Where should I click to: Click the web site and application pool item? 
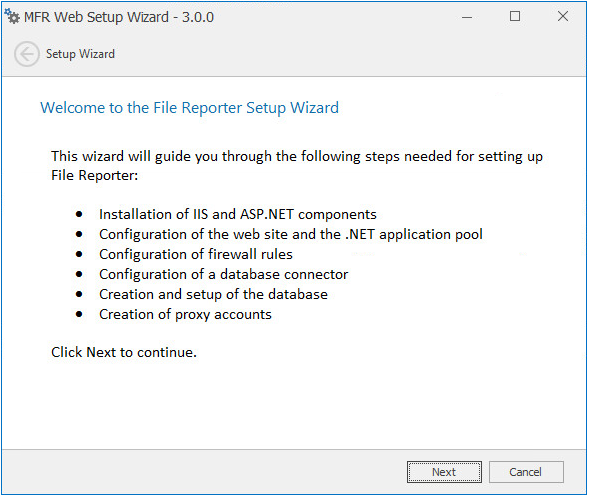point(291,234)
